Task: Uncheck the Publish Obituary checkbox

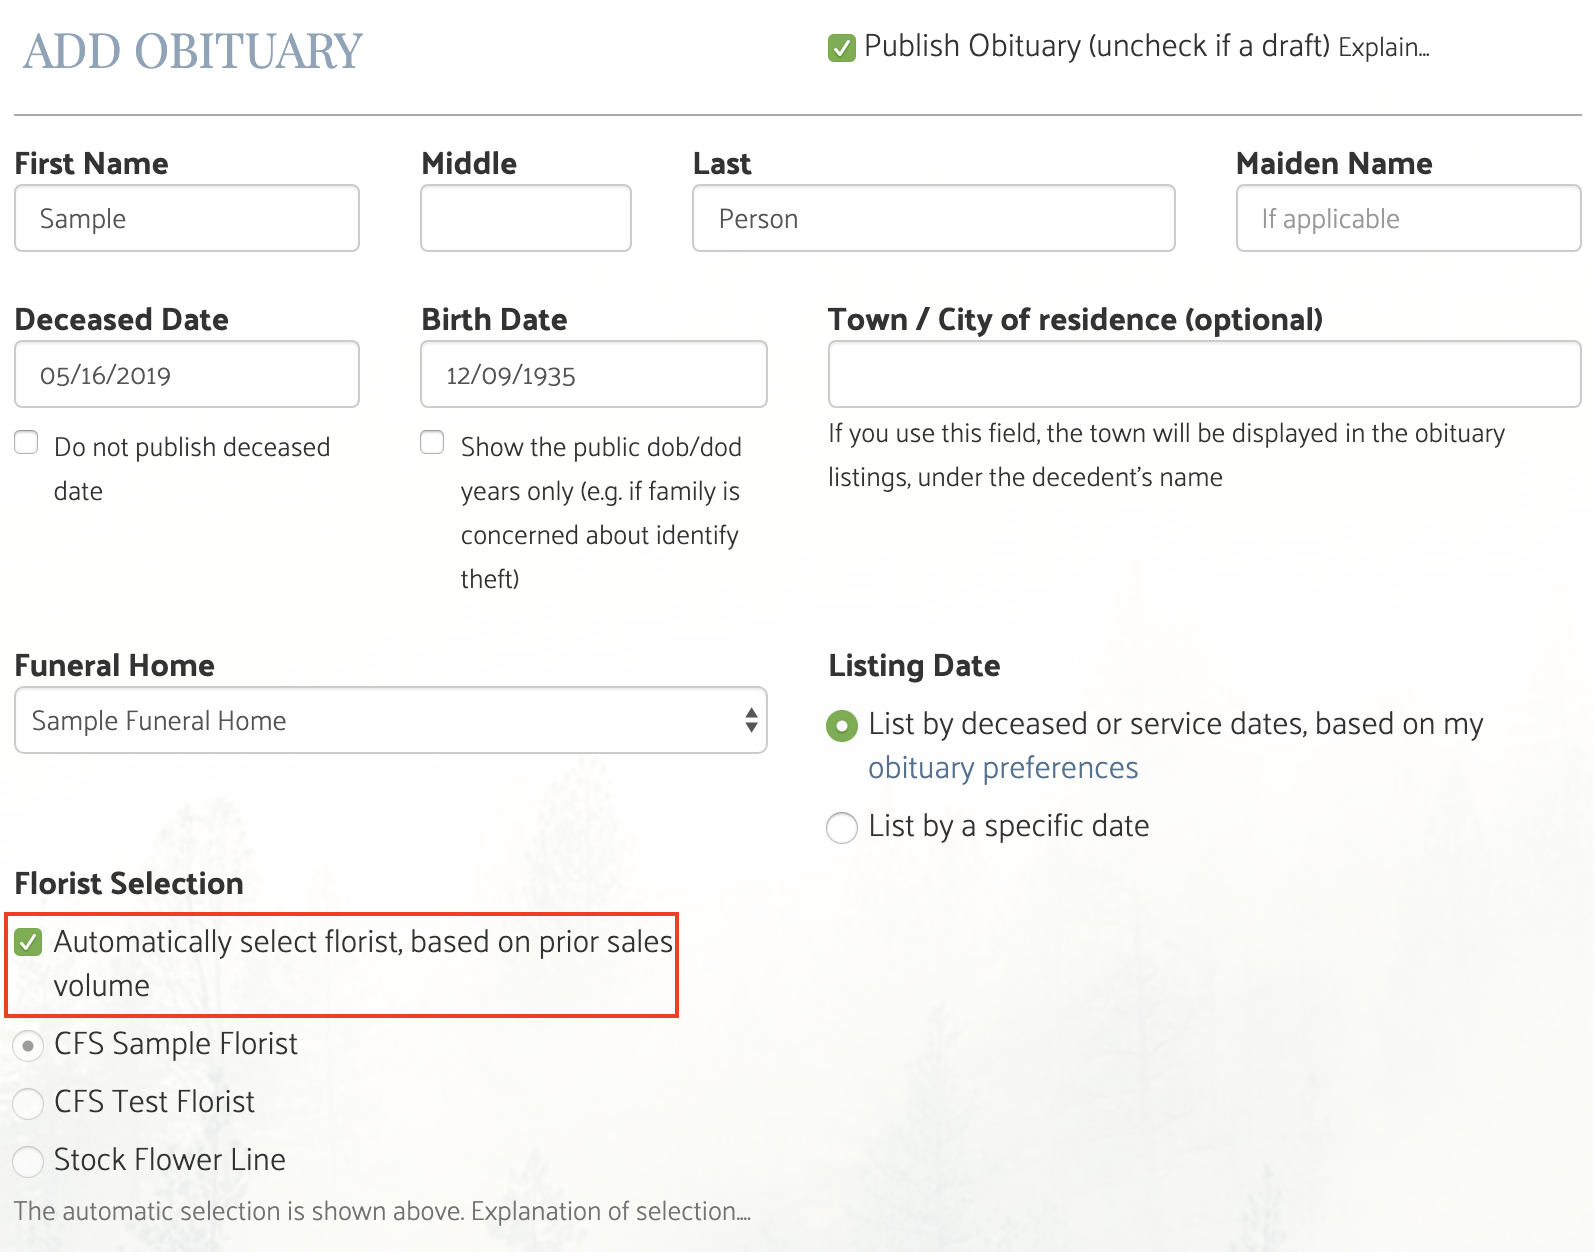Action: tap(842, 48)
